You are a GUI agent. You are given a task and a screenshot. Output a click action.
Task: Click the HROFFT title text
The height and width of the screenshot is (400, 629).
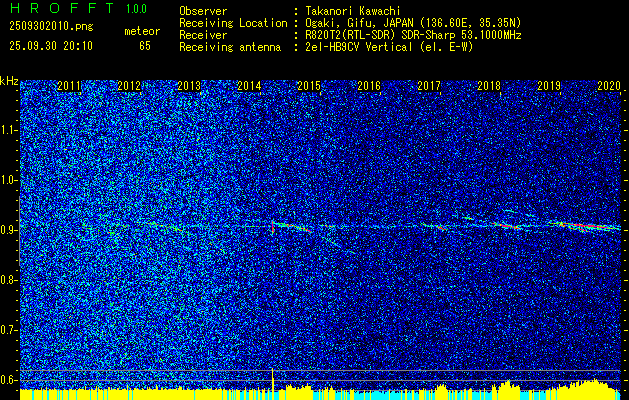click(x=61, y=8)
